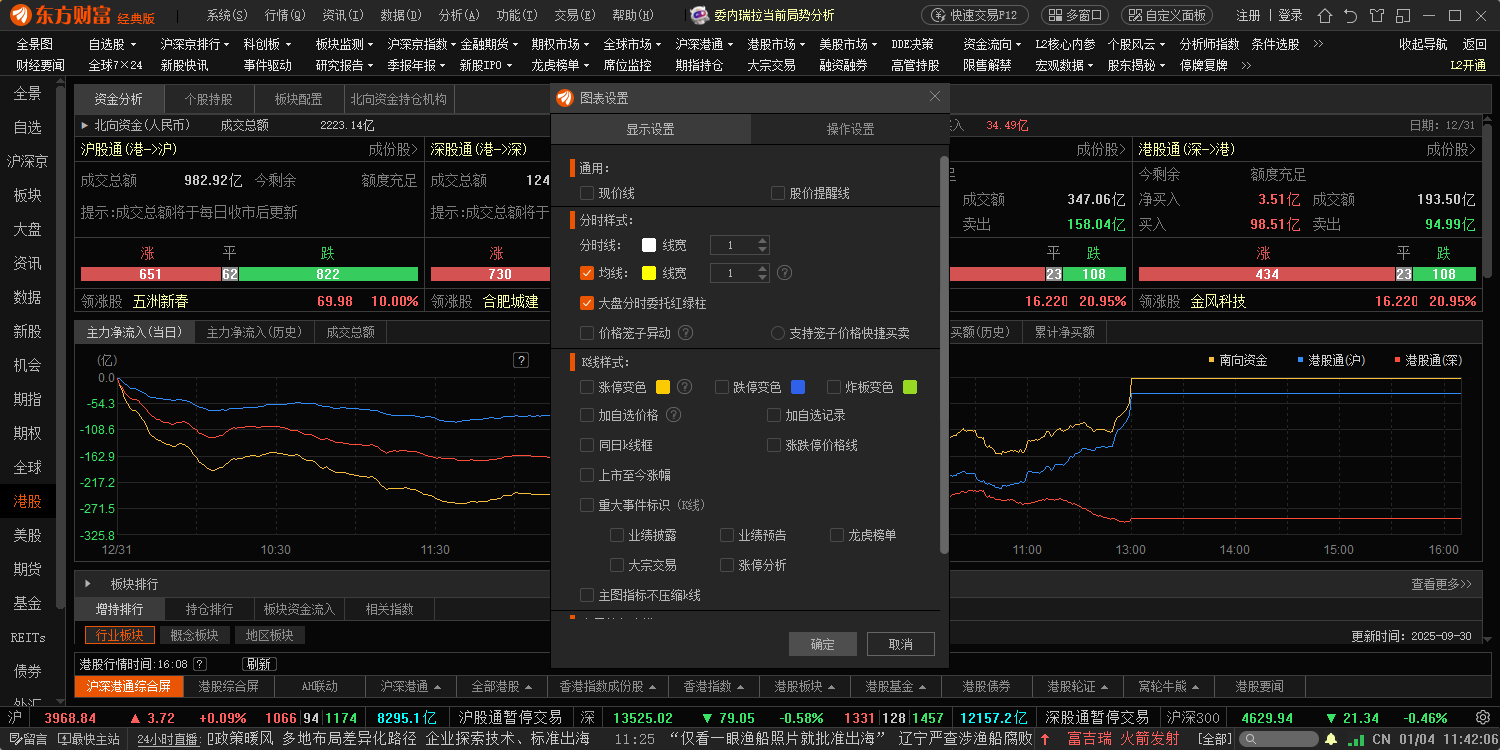Screen dimensions: 1500x750
Task: Click the status bar search box
Action: point(1281,739)
